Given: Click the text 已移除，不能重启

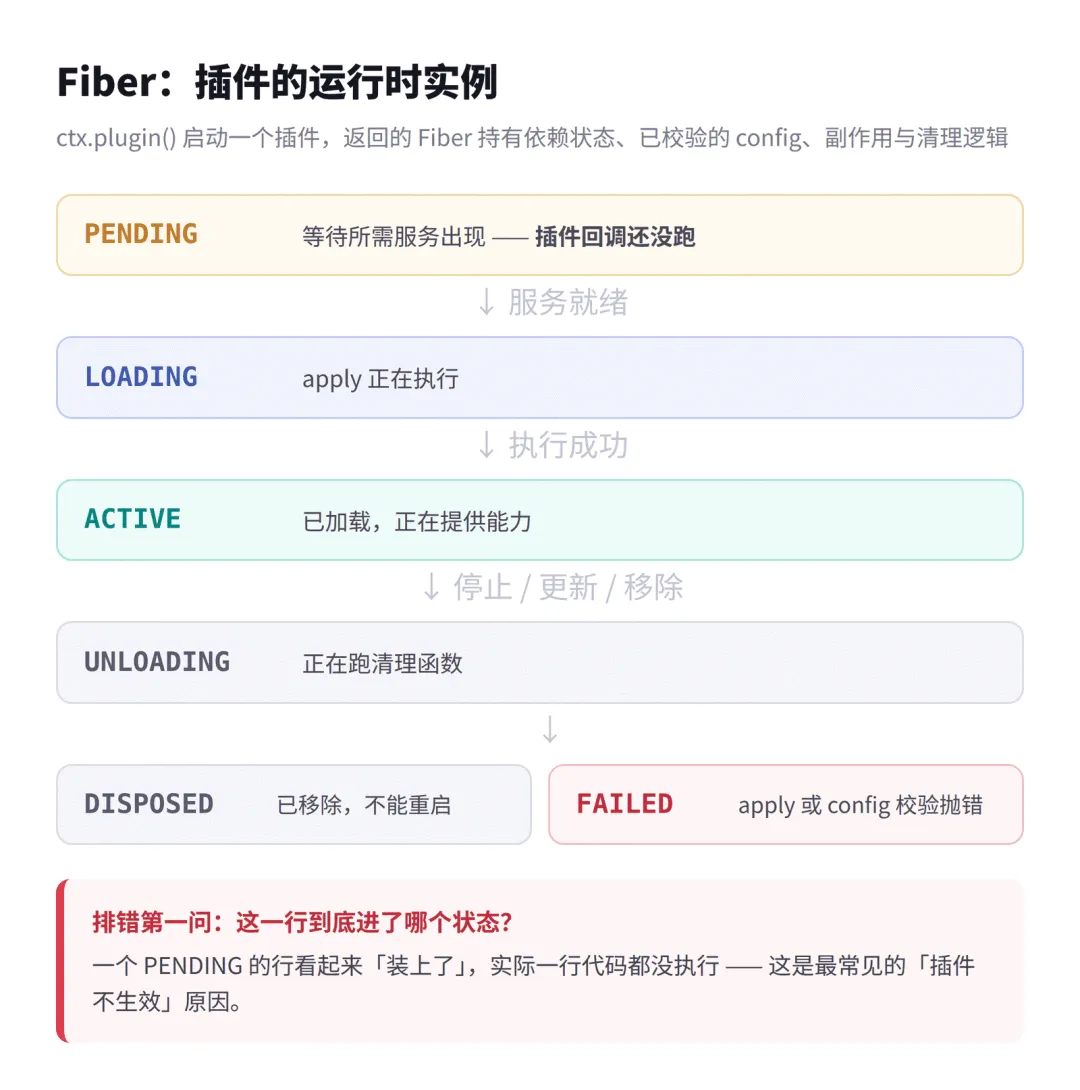Looking at the screenshot, I should point(363,805).
